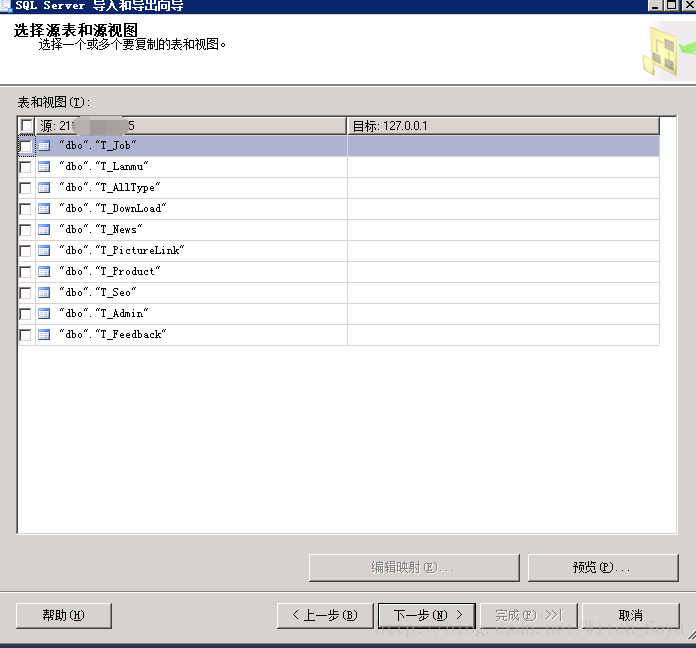Click the table icon beside T_News
Image resolution: width=696 pixels, height=648 pixels.
(44, 230)
